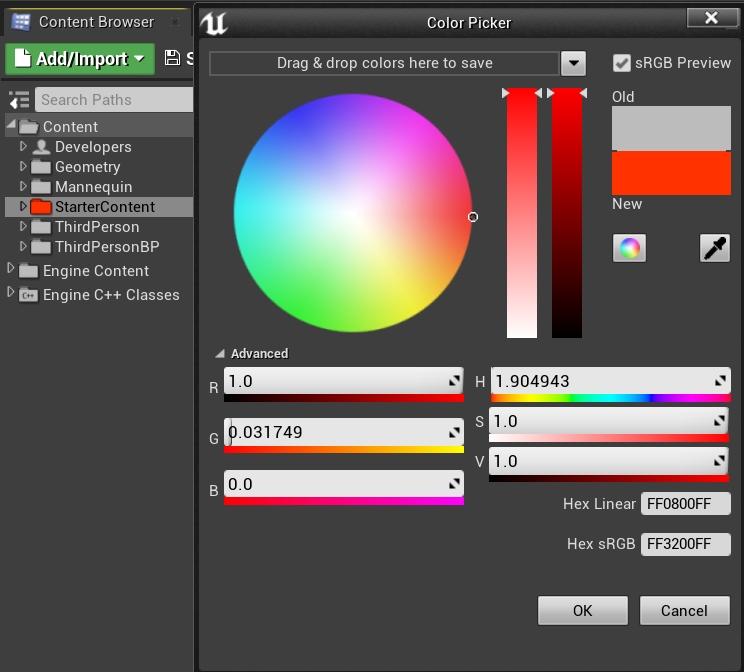Click the Search Paths box
This screenshot has height=672, width=744.
tap(114, 100)
